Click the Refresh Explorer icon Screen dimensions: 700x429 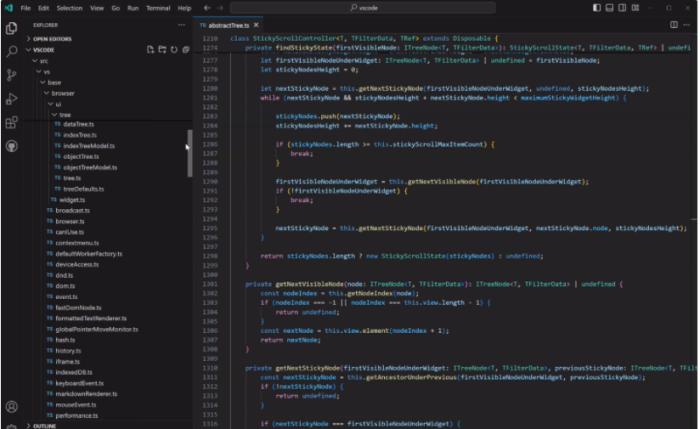coord(174,48)
